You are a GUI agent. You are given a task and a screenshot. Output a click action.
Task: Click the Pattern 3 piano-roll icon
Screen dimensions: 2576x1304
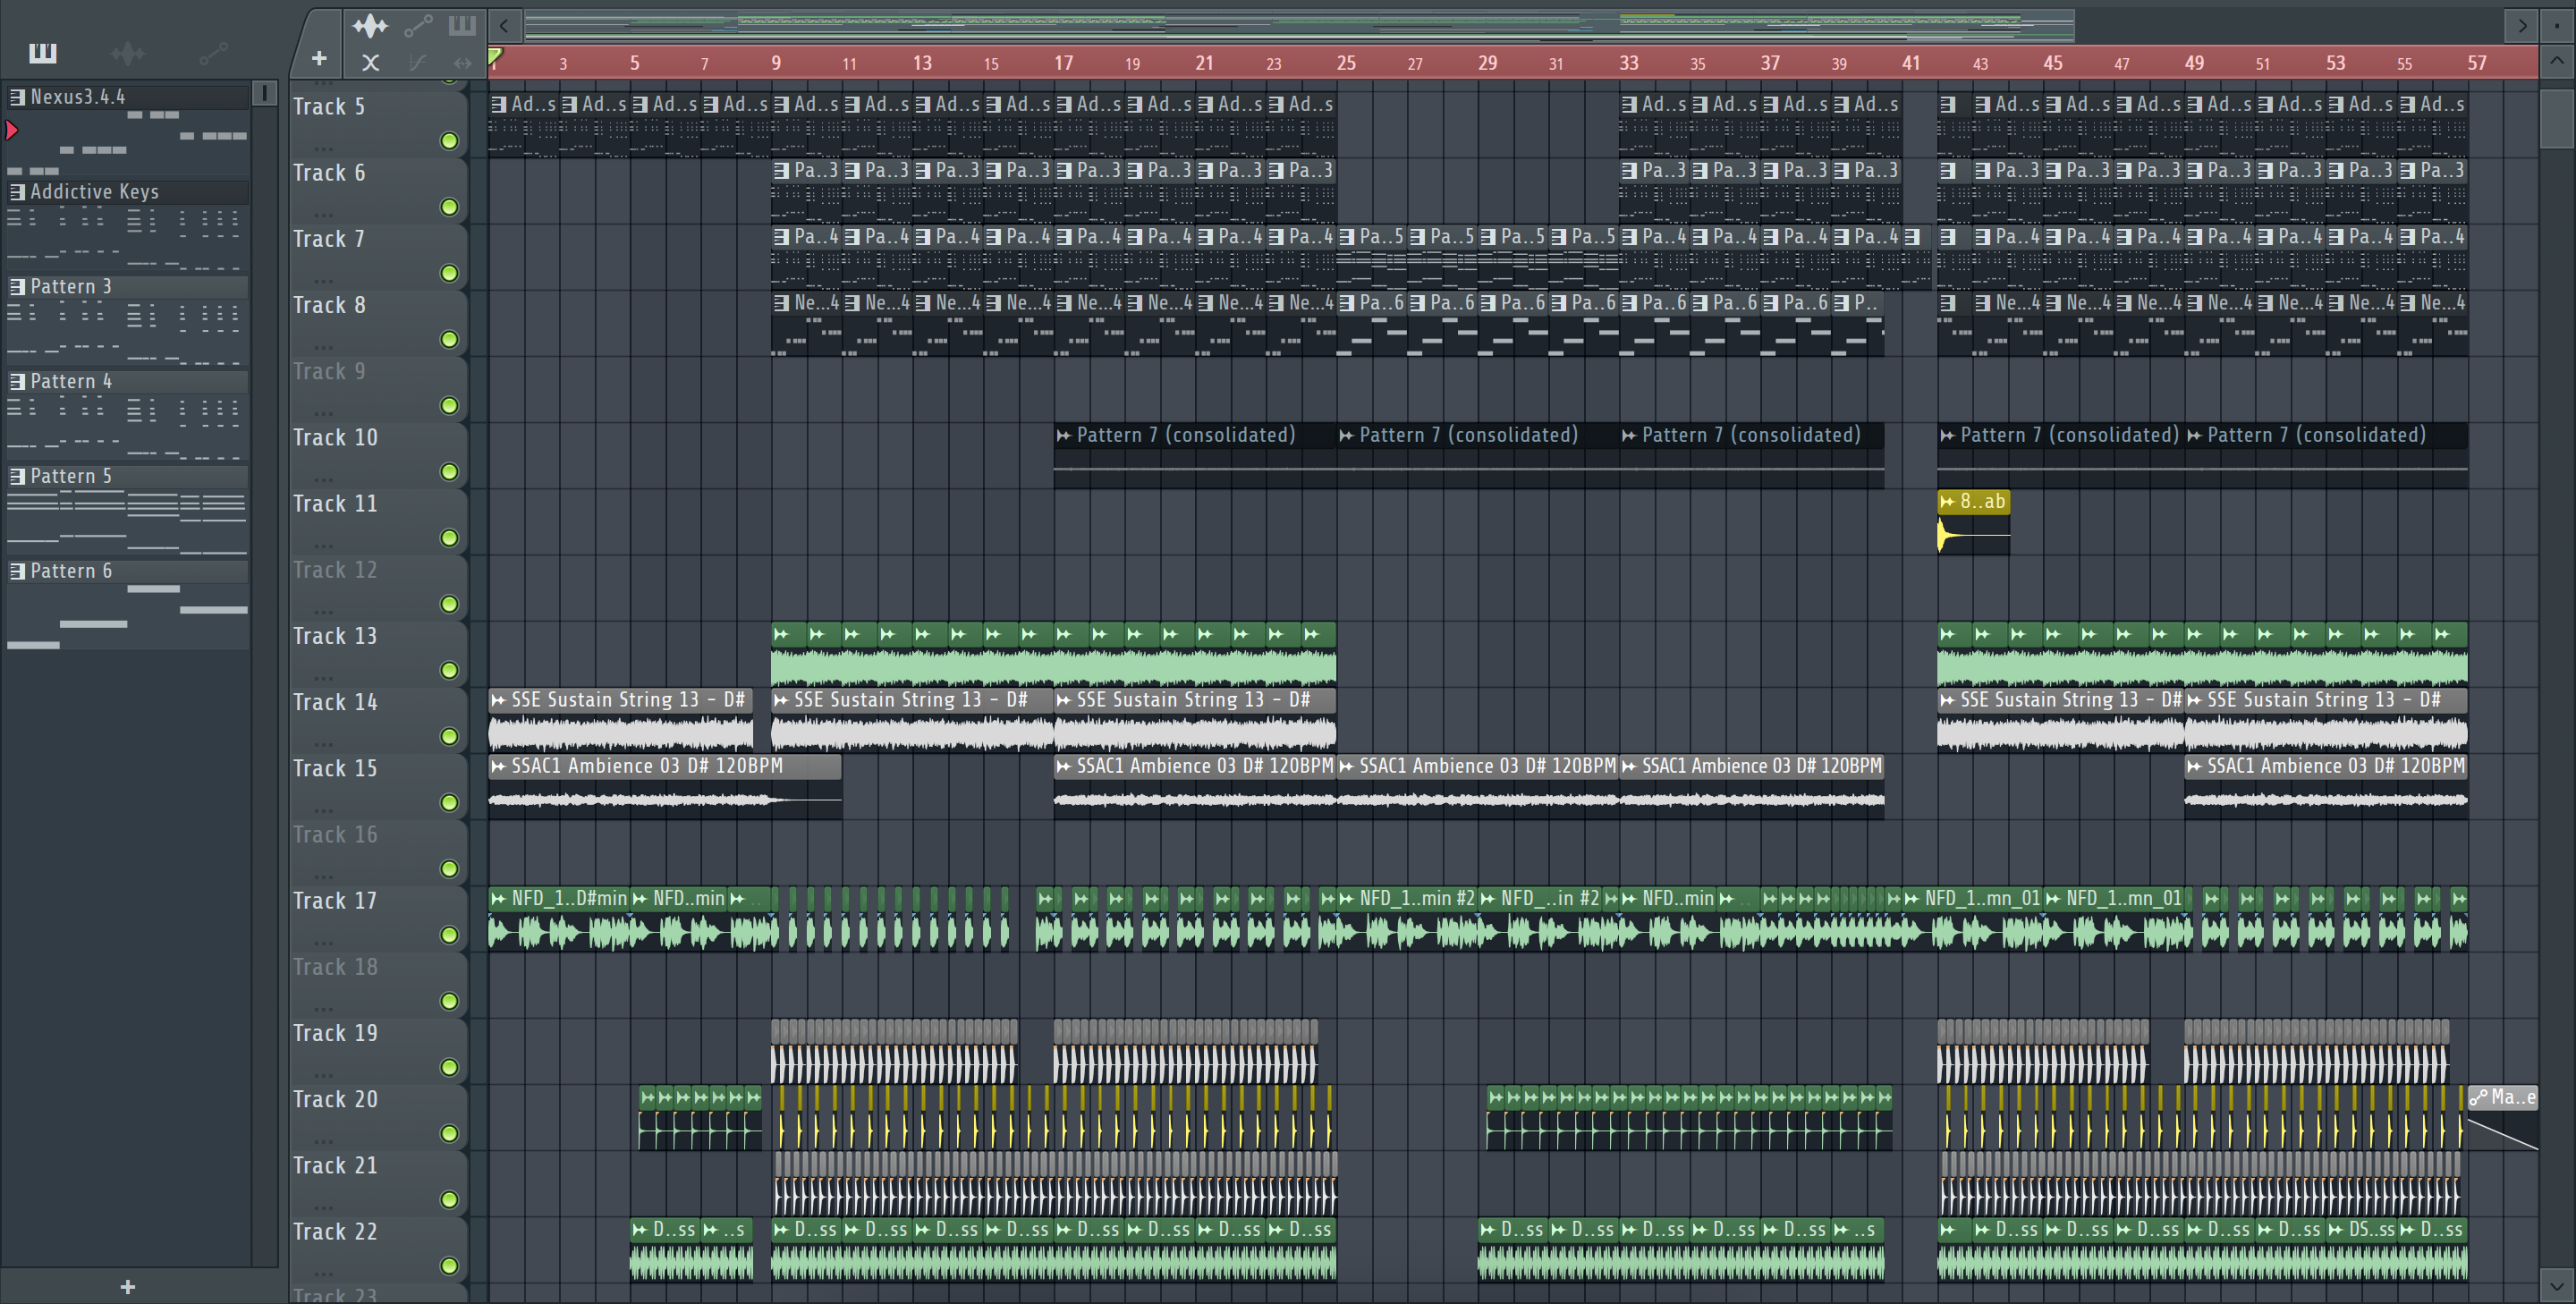(x=17, y=286)
